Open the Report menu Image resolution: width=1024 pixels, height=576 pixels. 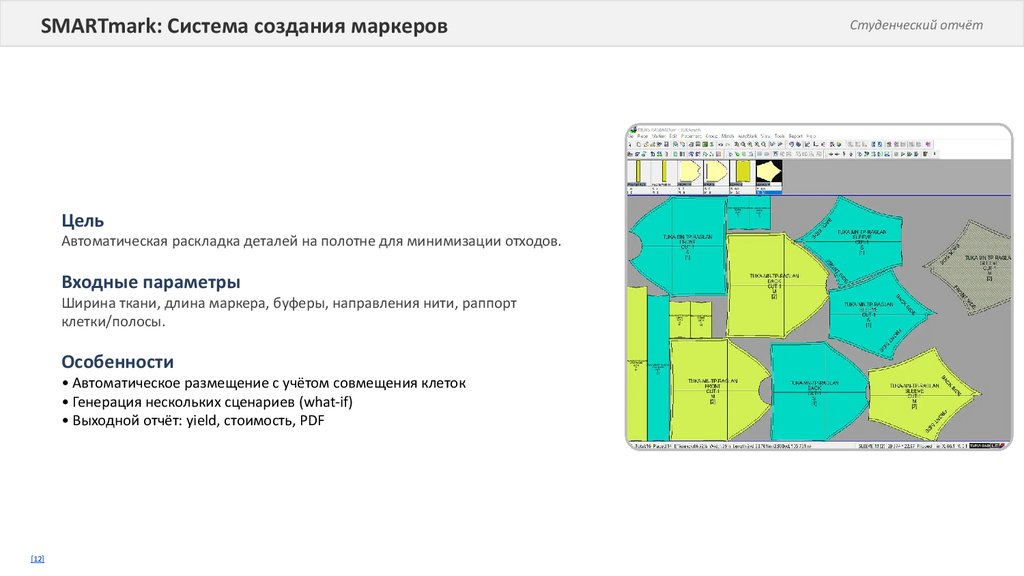[795, 136]
